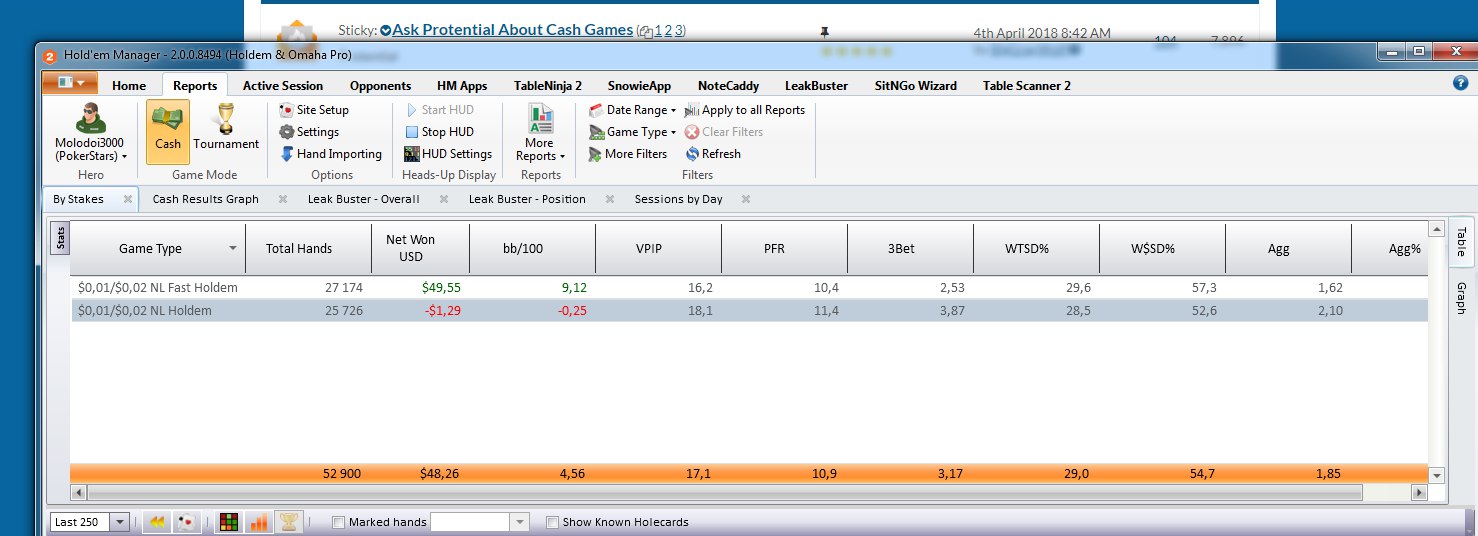The width and height of the screenshot is (1478, 536).
Task: Toggle the Stats side panel button
Action: pyautogui.click(x=61, y=239)
